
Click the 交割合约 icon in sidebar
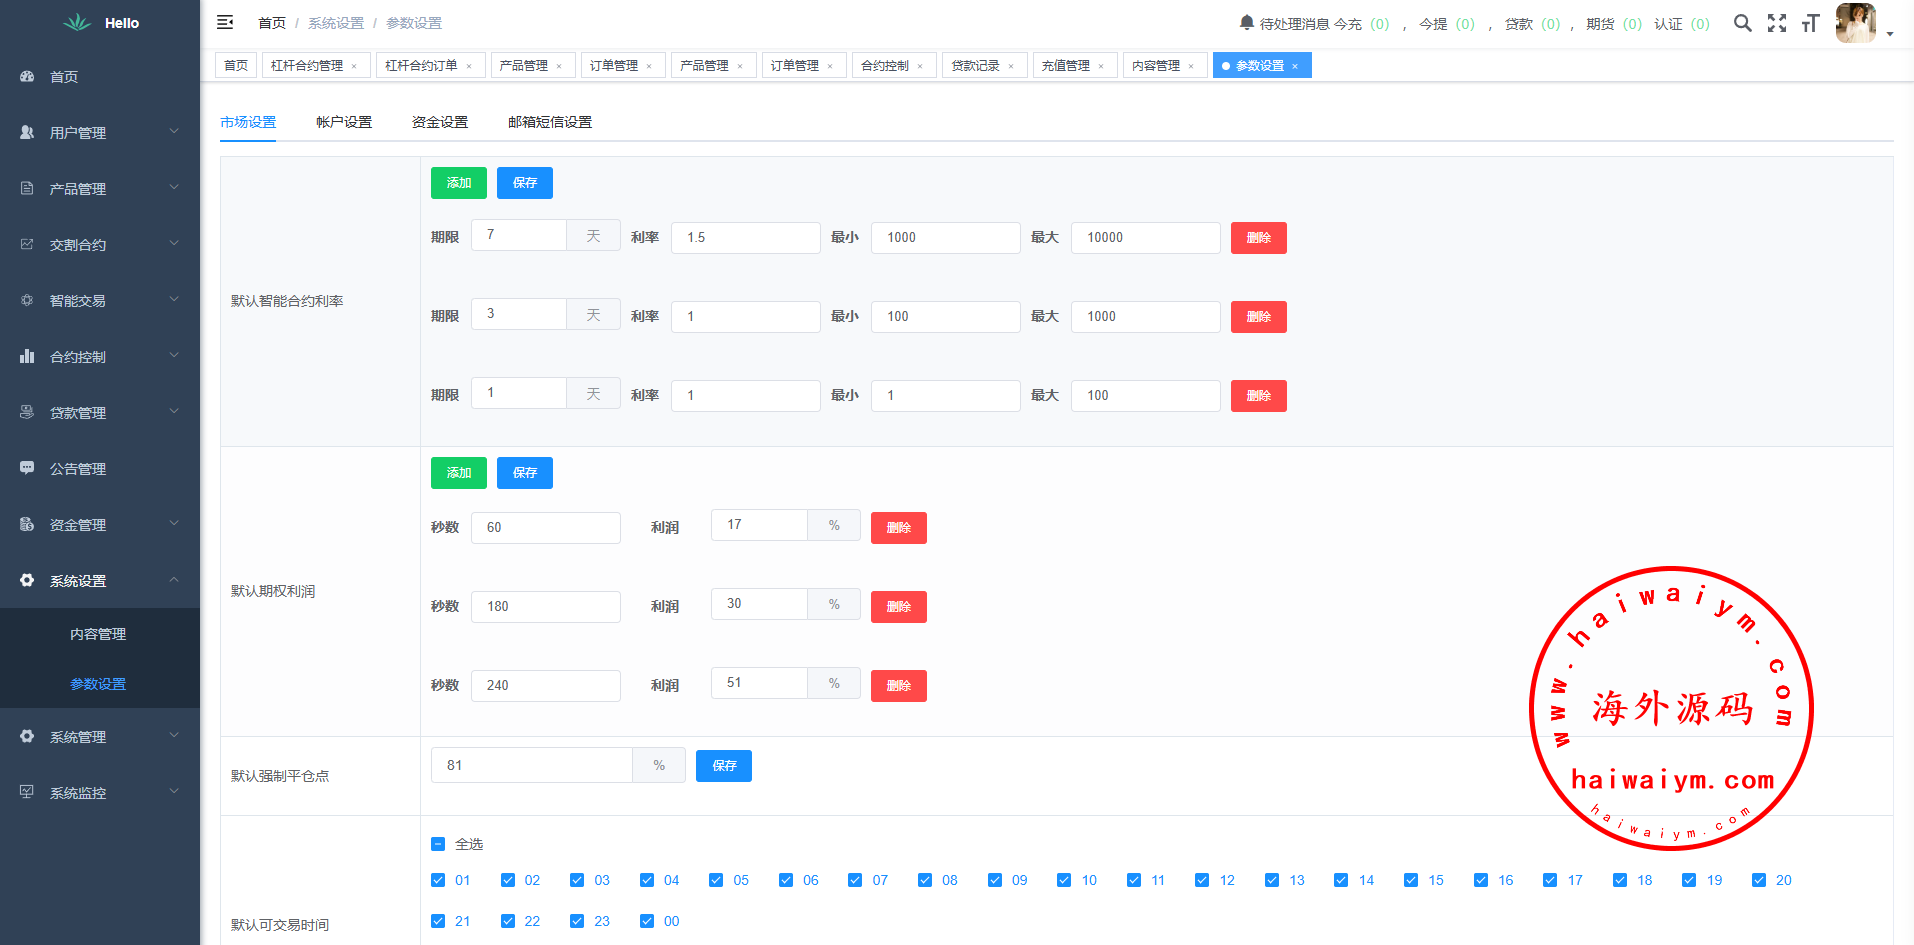tap(27, 244)
